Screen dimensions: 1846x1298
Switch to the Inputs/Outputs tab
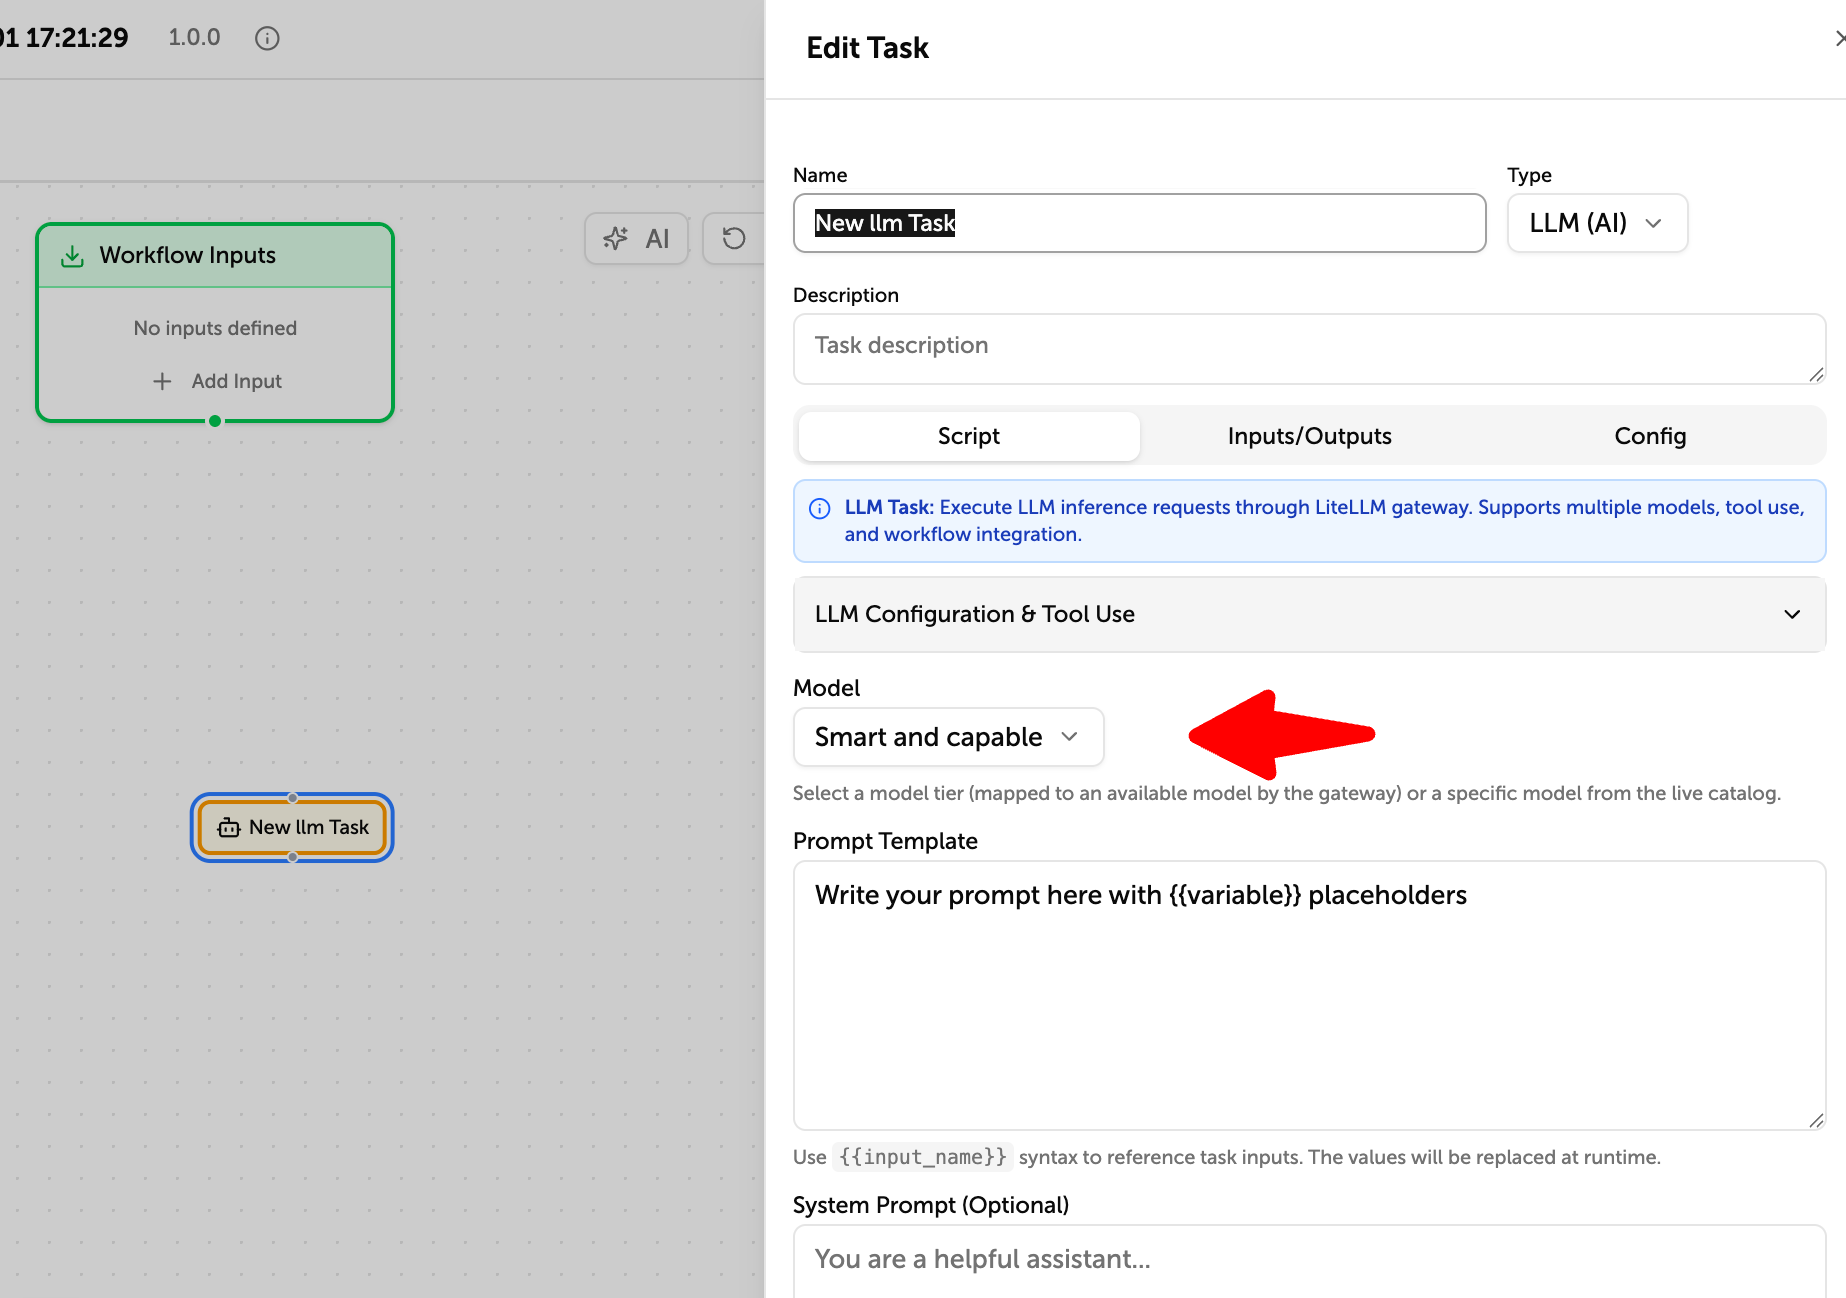coord(1309,436)
